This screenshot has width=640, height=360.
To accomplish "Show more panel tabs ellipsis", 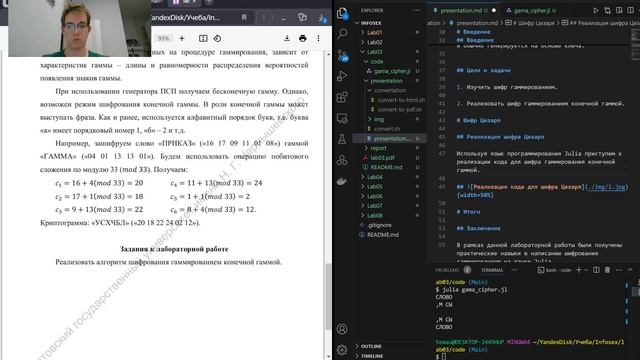I will (514, 270).
